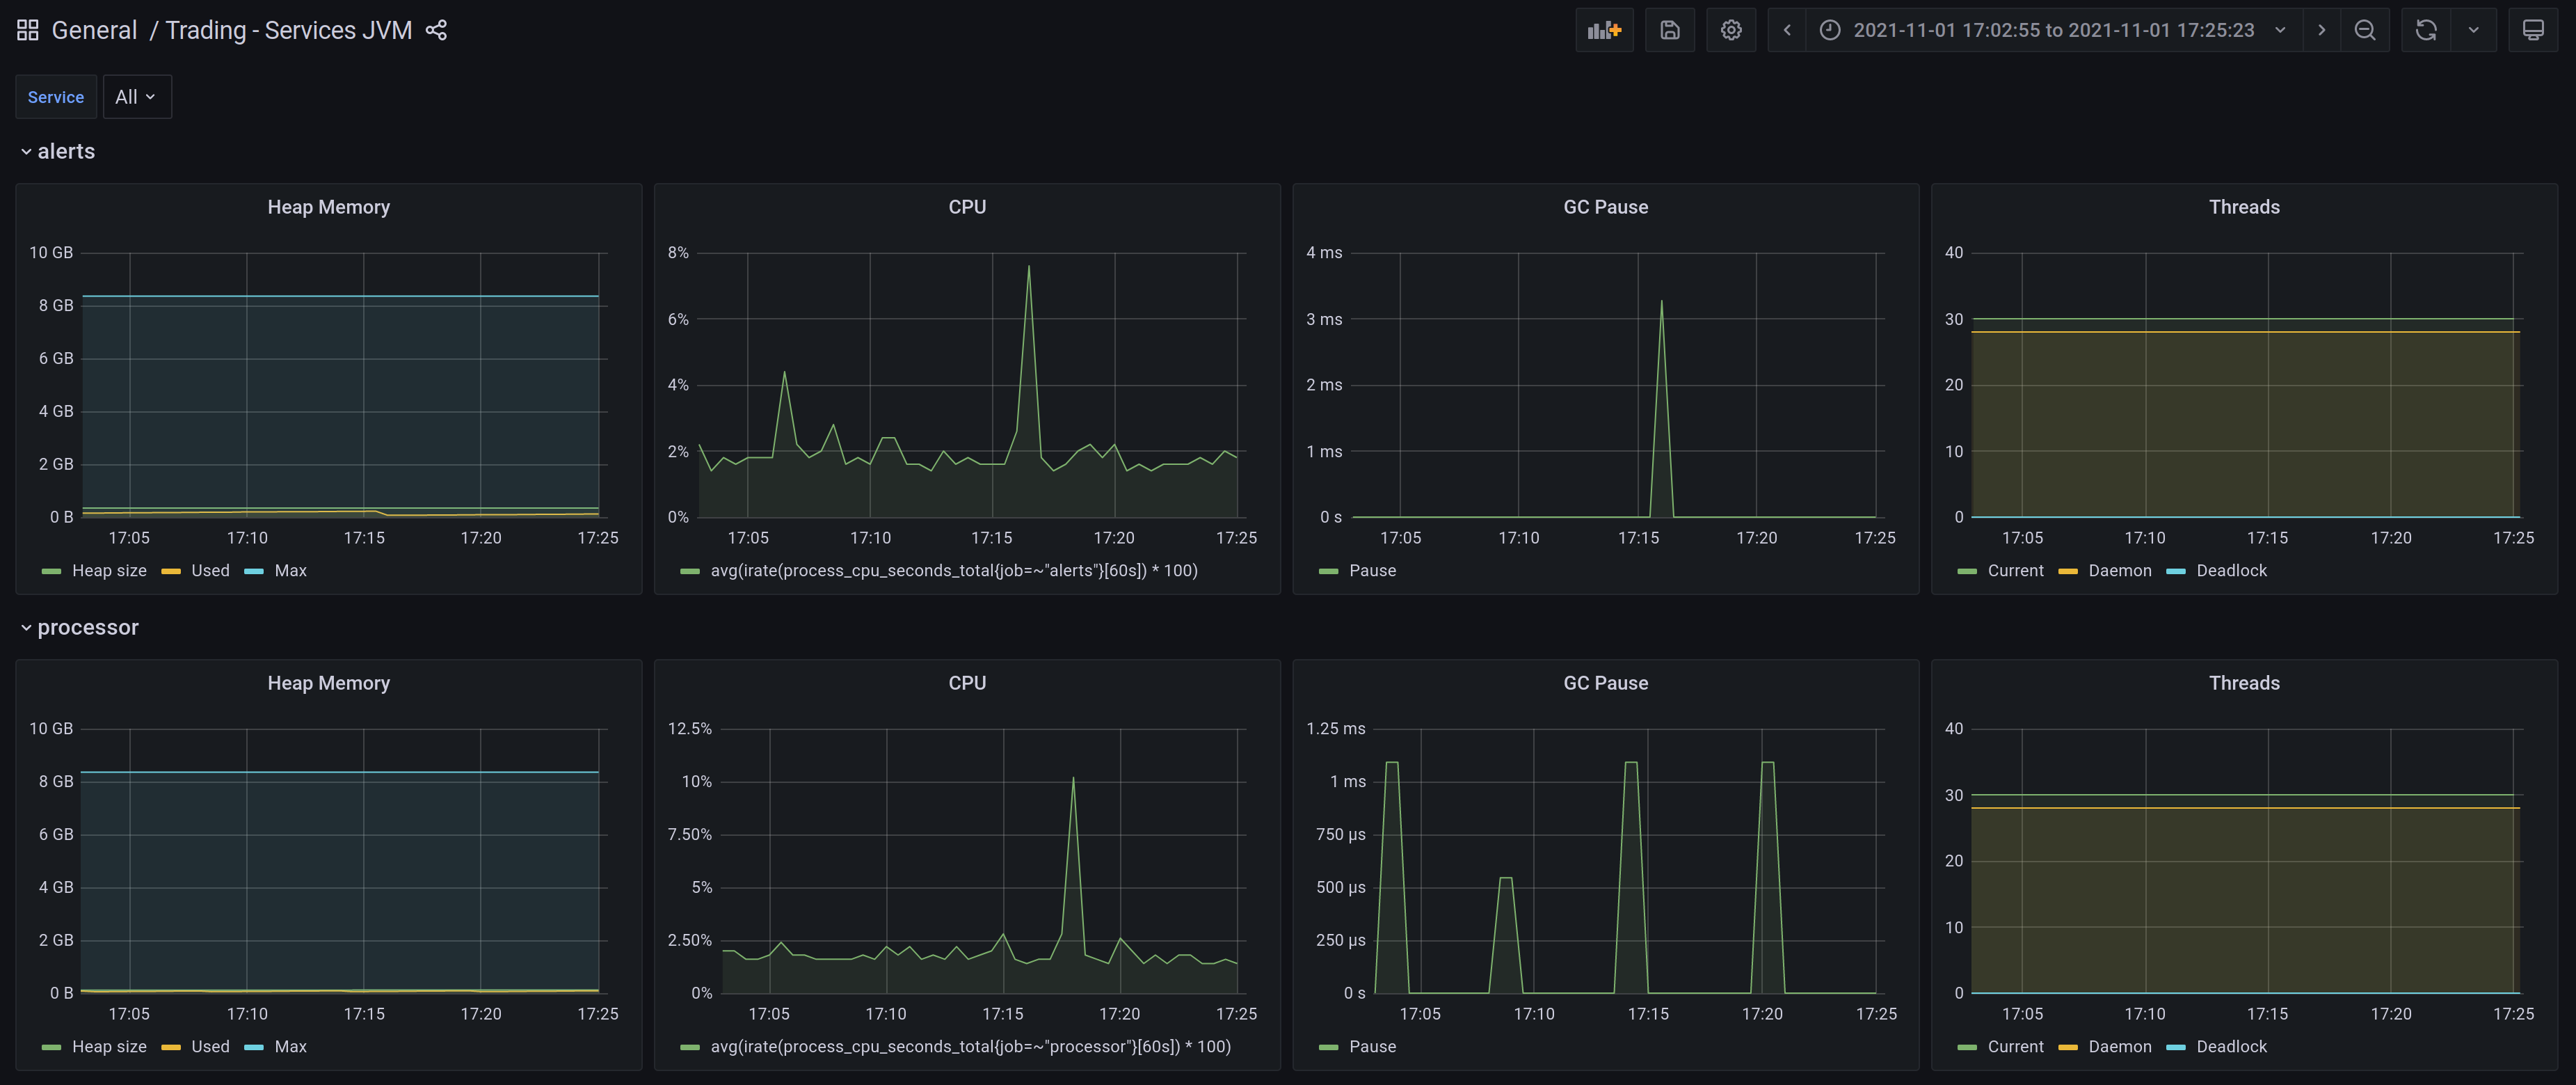This screenshot has height=1085, width=2576.
Task: Refresh the dashboard
Action: click(x=2425, y=30)
